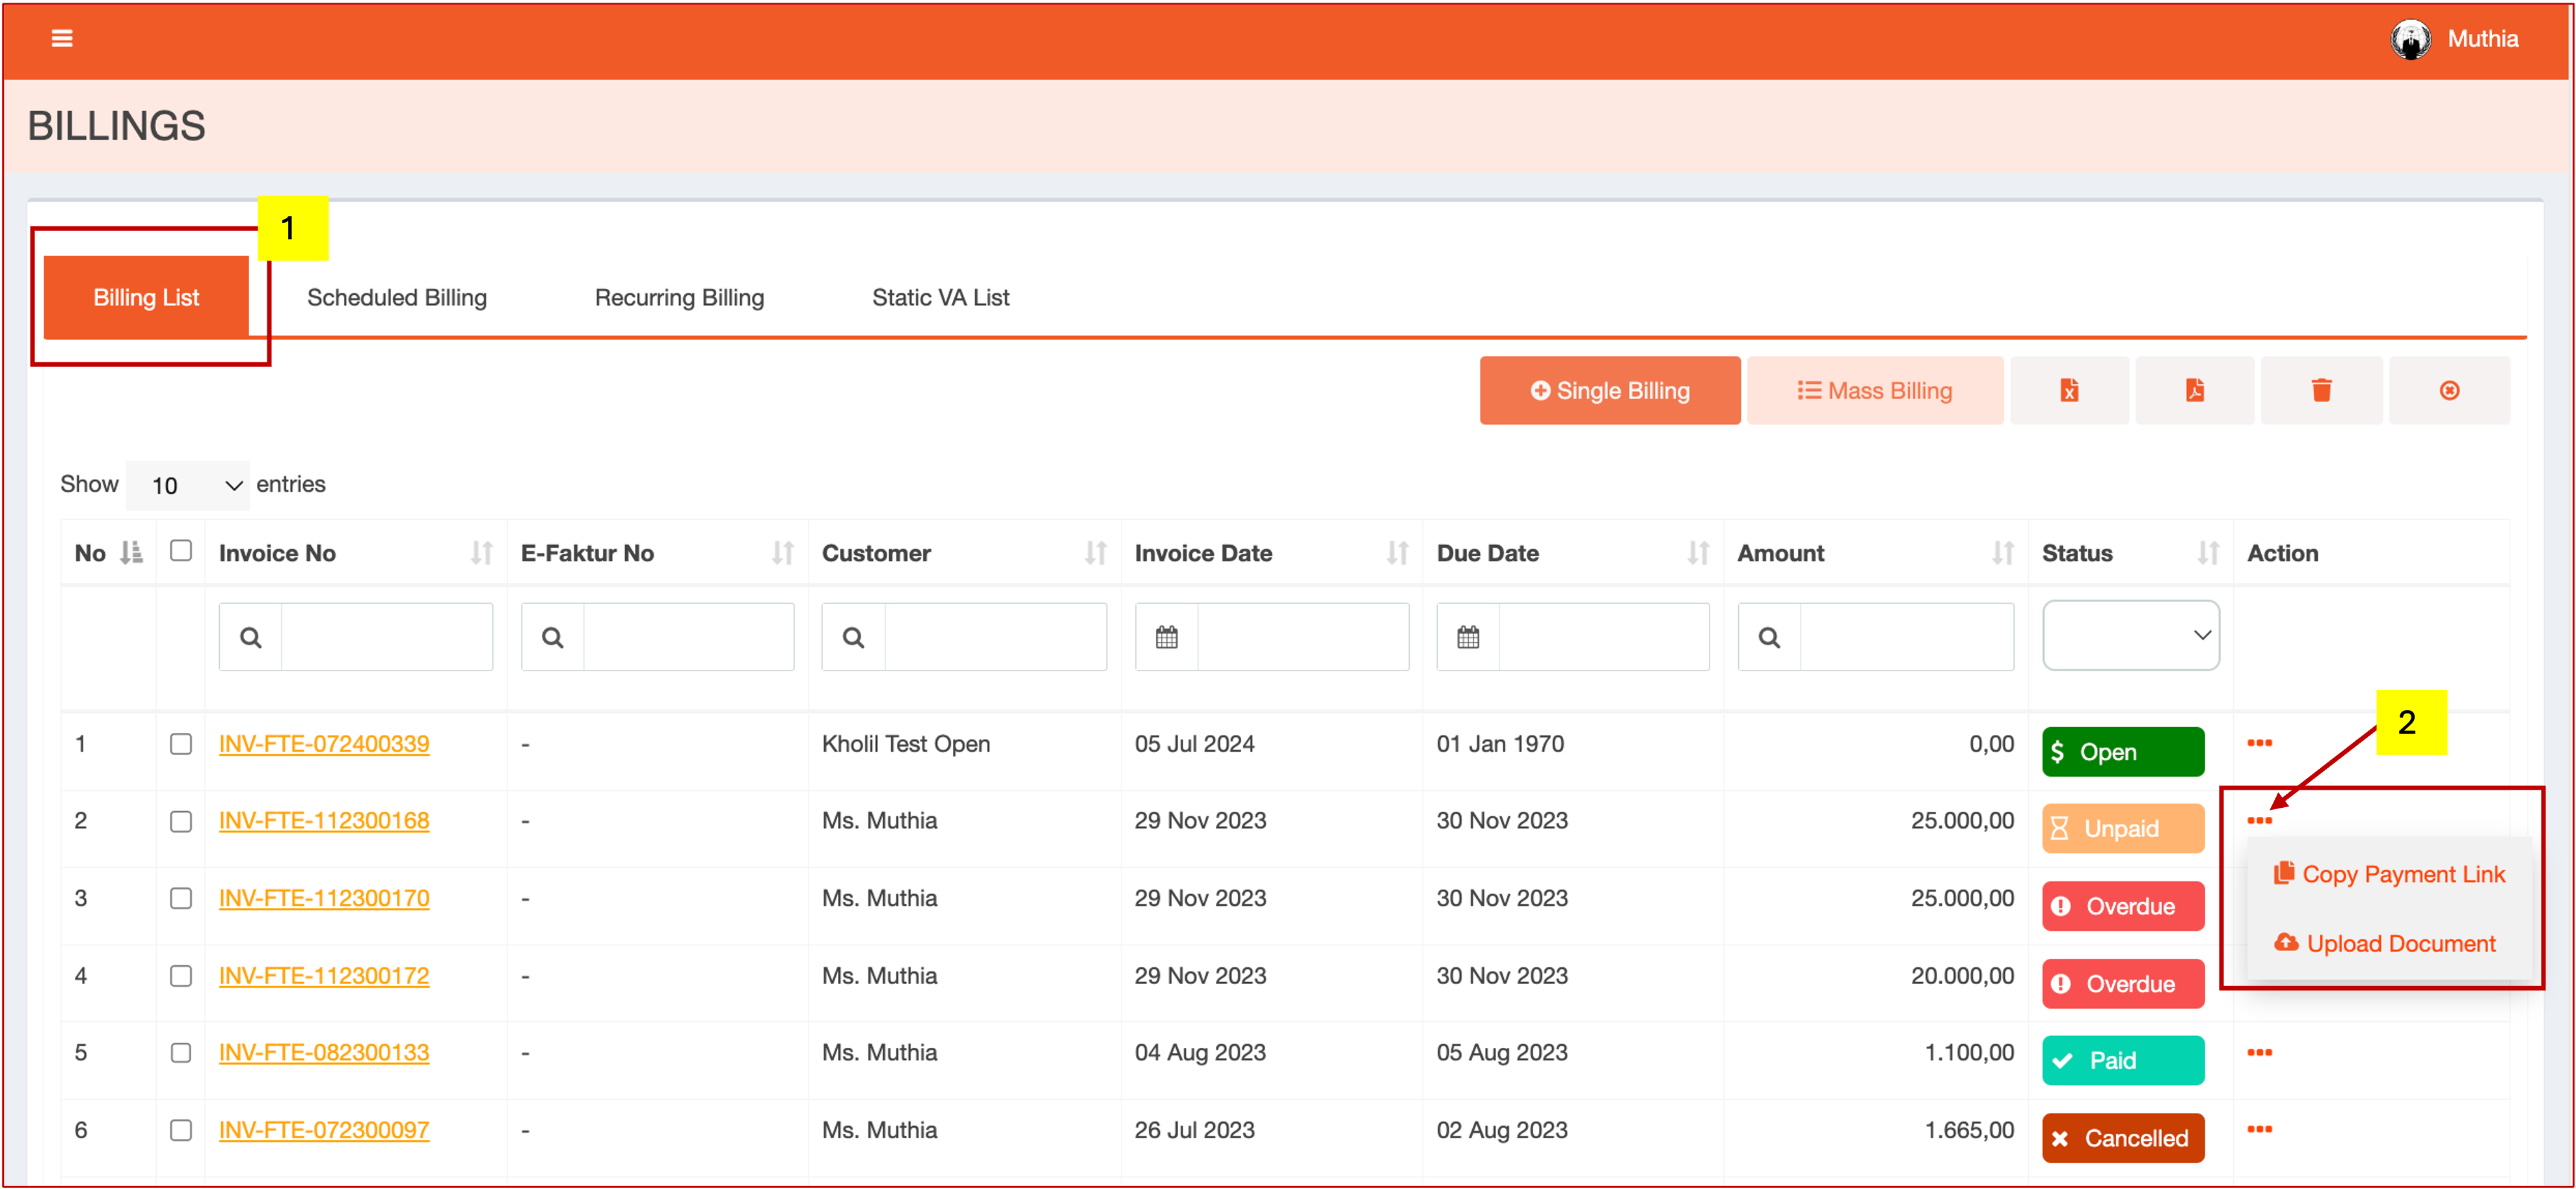2576x1189 pixels.
Task: Click the PDF export icon button
Action: coord(2194,391)
